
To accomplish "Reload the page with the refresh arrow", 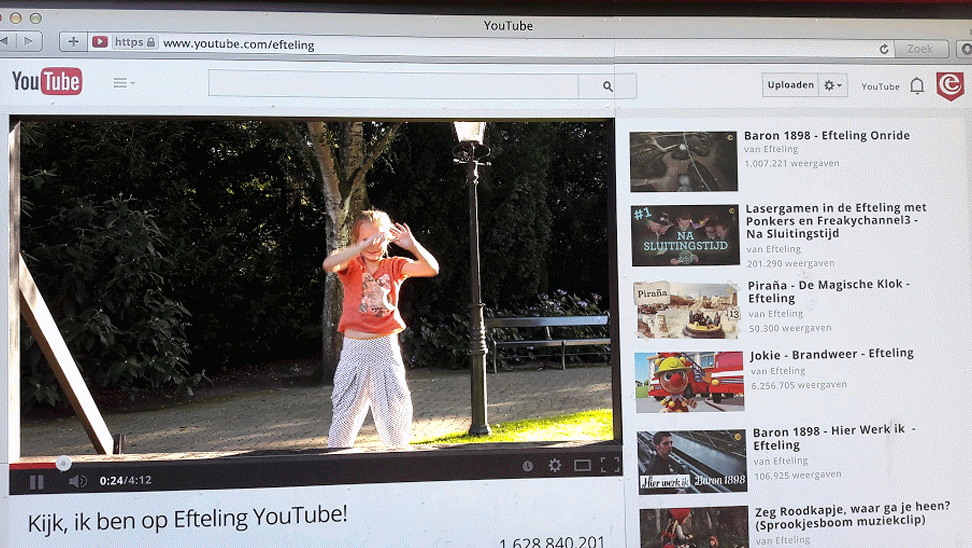I will pyautogui.click(x=884, y=48).
